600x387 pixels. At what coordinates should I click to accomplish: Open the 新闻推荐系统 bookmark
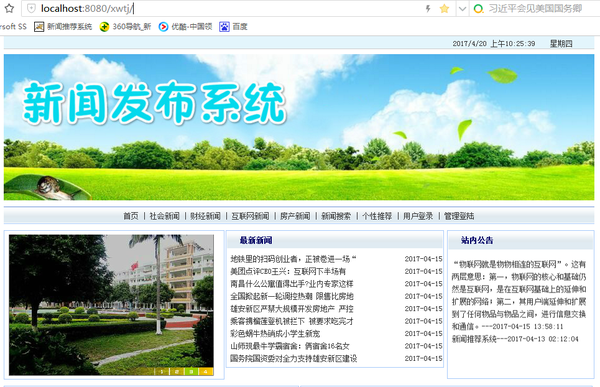63,26
